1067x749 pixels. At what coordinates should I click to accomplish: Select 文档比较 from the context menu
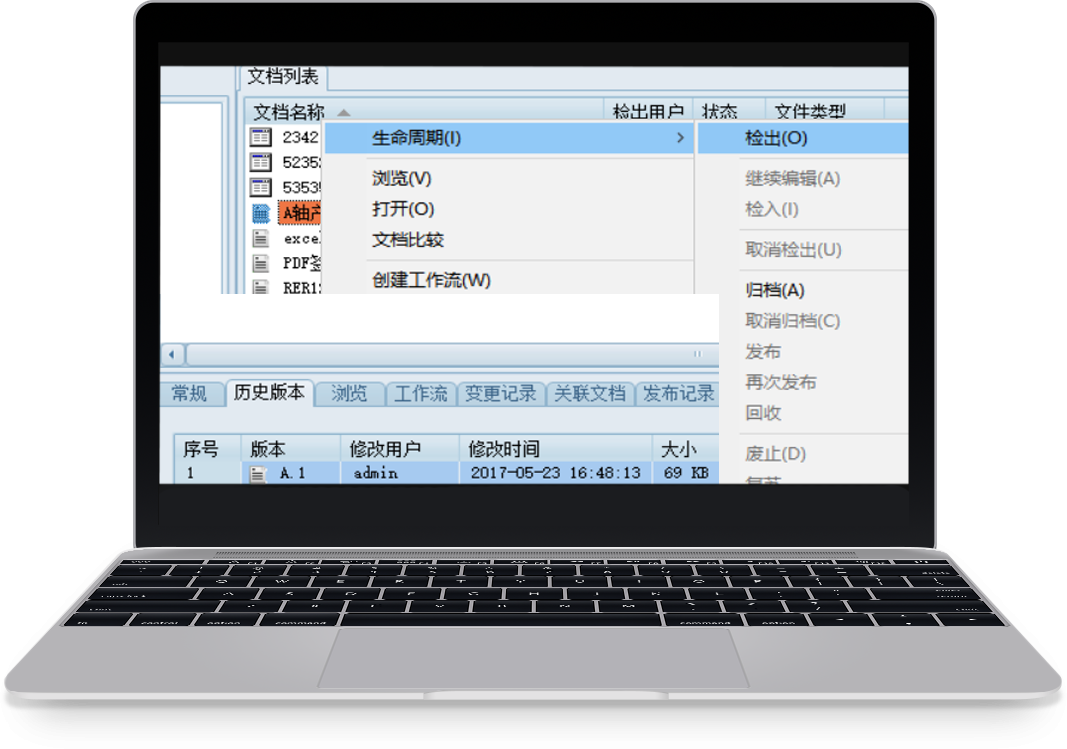pos(407,240)
